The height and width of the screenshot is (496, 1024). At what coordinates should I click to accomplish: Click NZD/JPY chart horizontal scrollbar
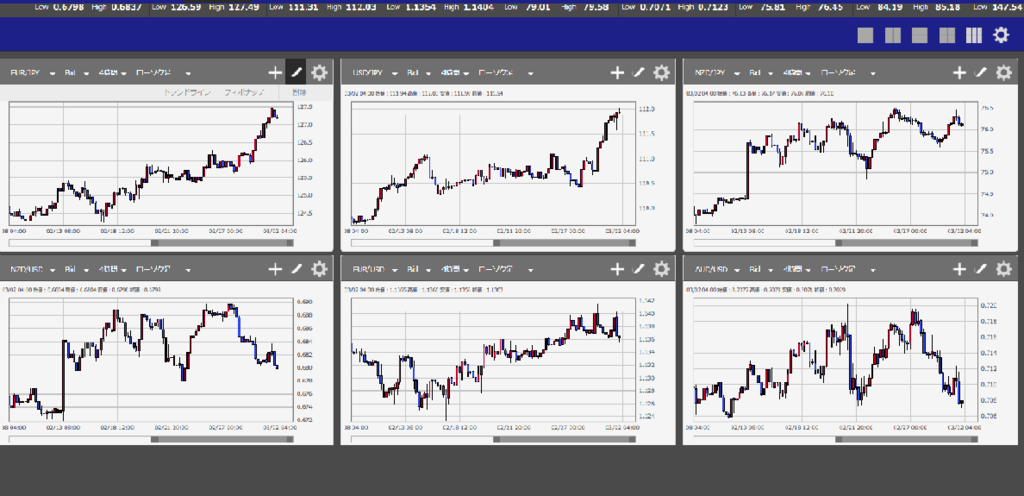pos(835,243)
